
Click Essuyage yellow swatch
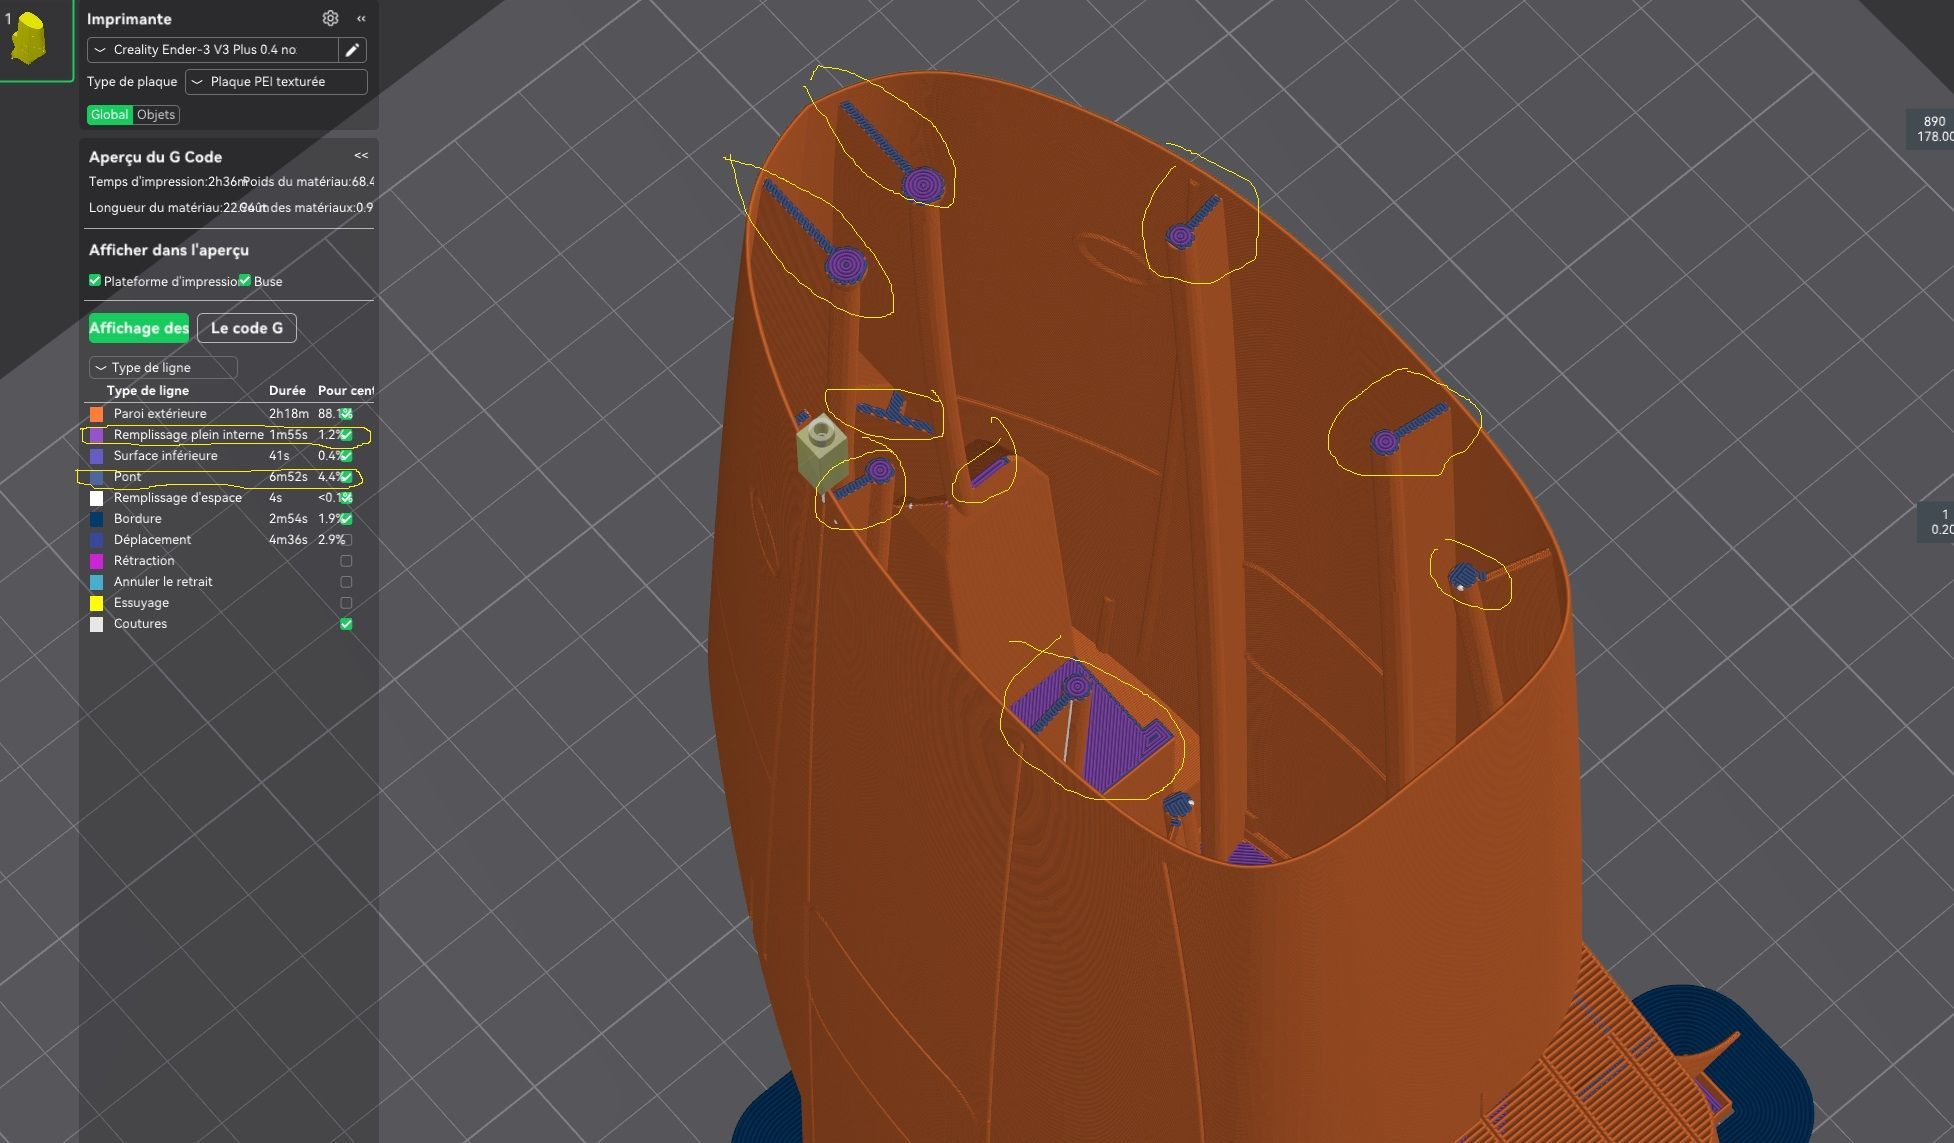tap(97, 603)
